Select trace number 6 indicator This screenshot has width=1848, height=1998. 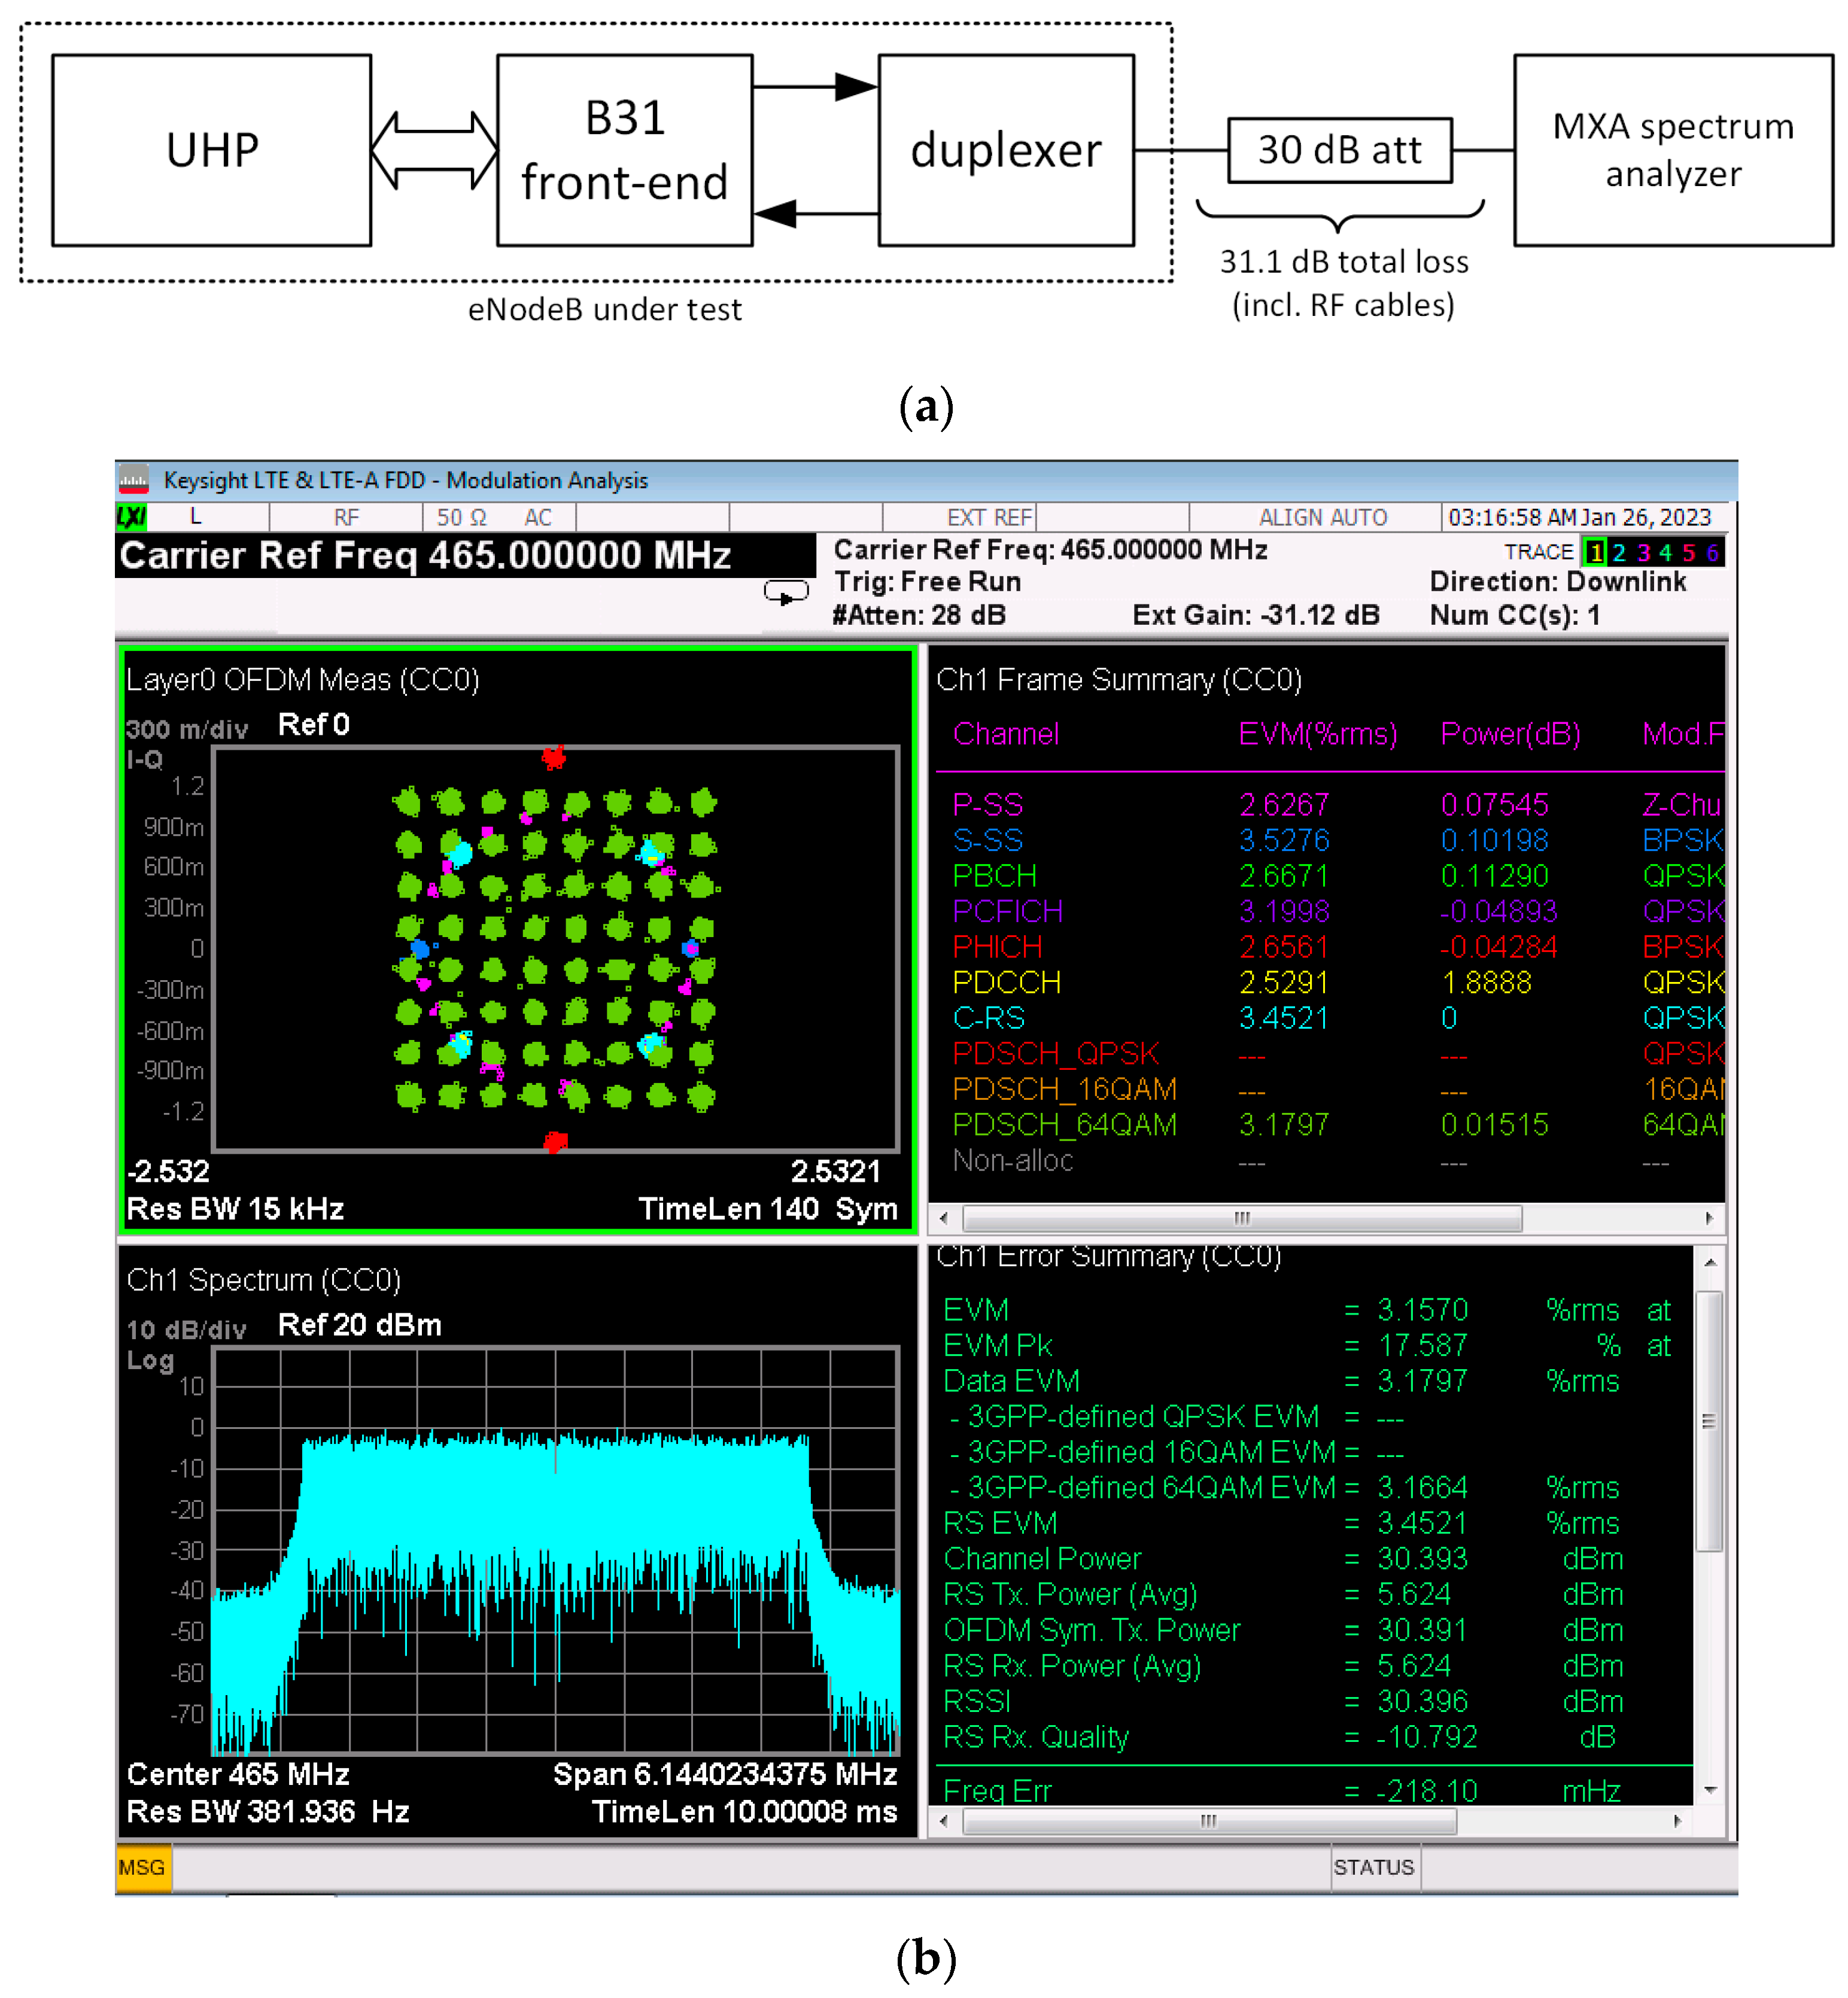[x=1712, y=552]
